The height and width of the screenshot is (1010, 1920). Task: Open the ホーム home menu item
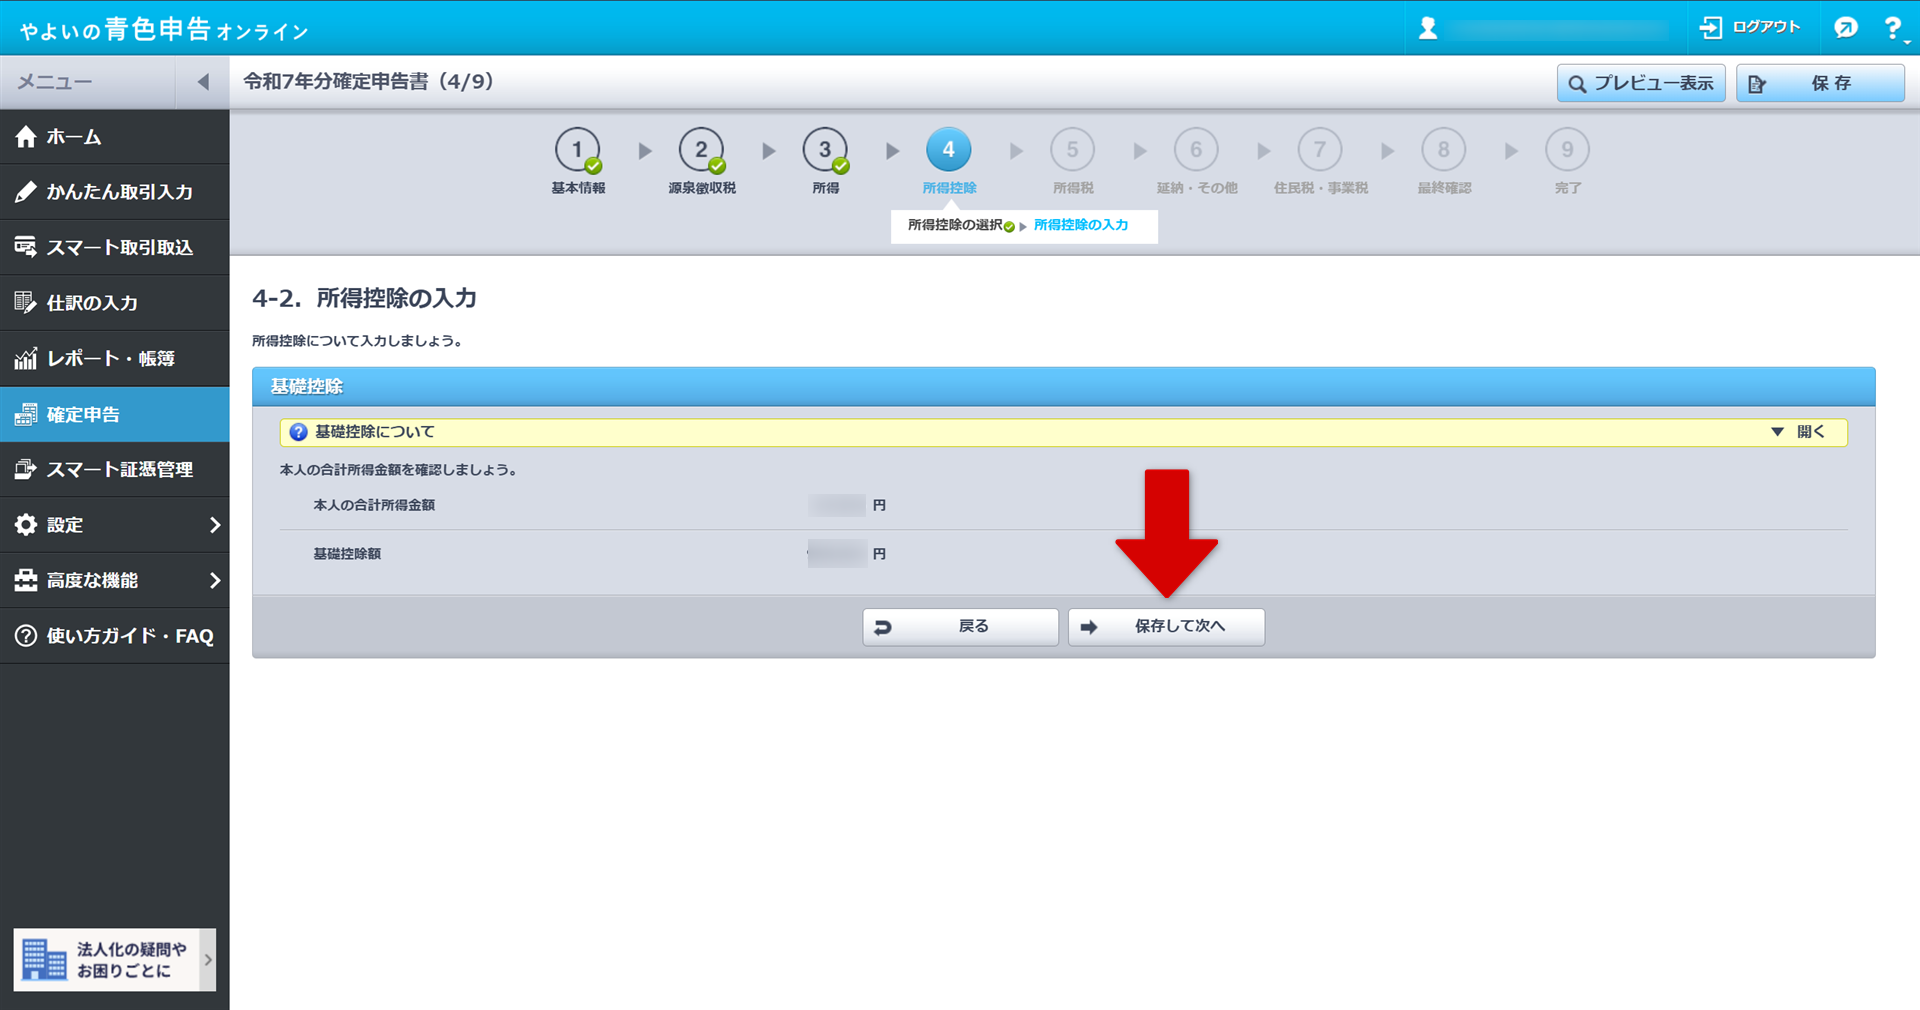[115, 137]
